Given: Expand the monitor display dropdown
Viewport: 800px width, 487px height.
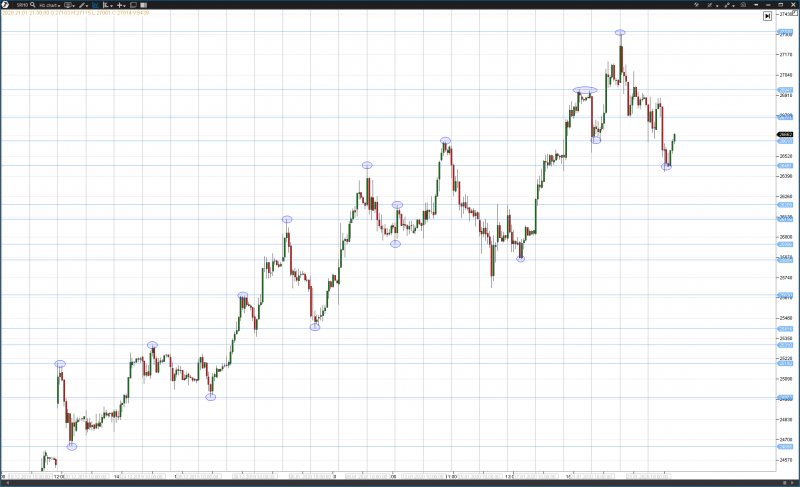Looking at the screenshot, I should 72,5.
